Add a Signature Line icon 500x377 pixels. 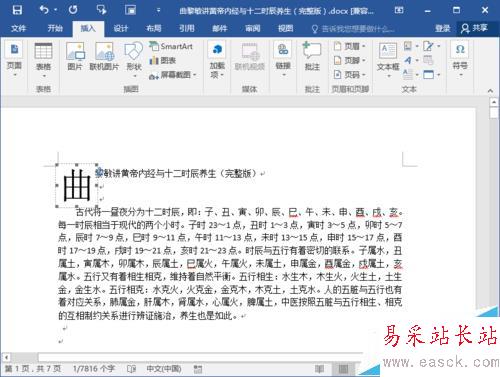click(x=431, y=46)
